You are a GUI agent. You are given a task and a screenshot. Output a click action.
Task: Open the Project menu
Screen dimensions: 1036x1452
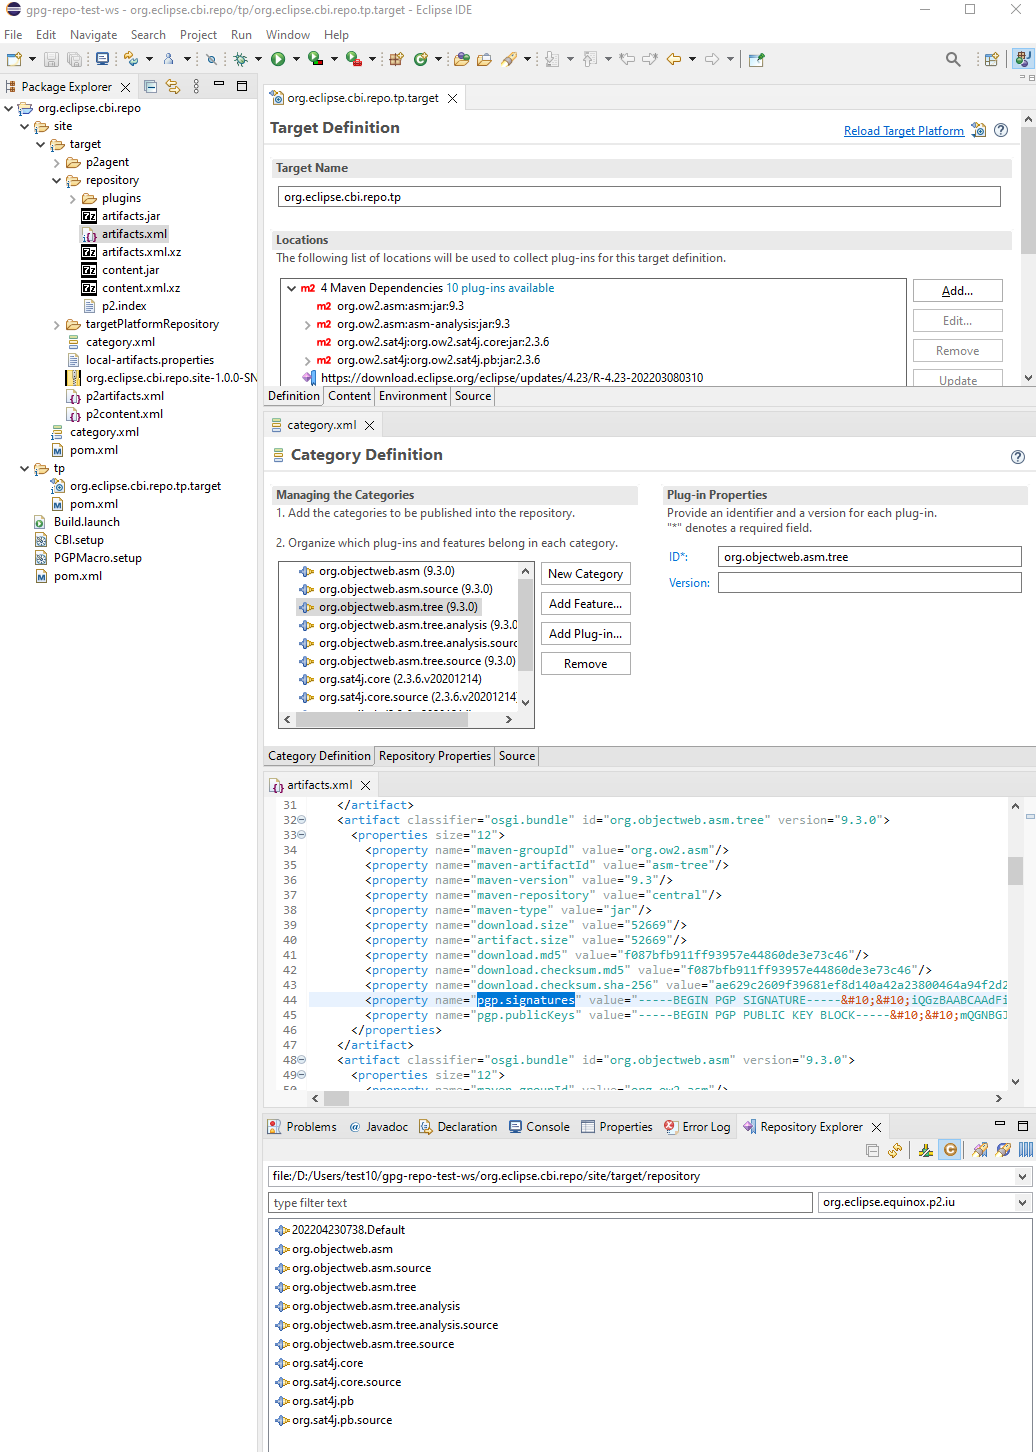click(x=198, y=34)
